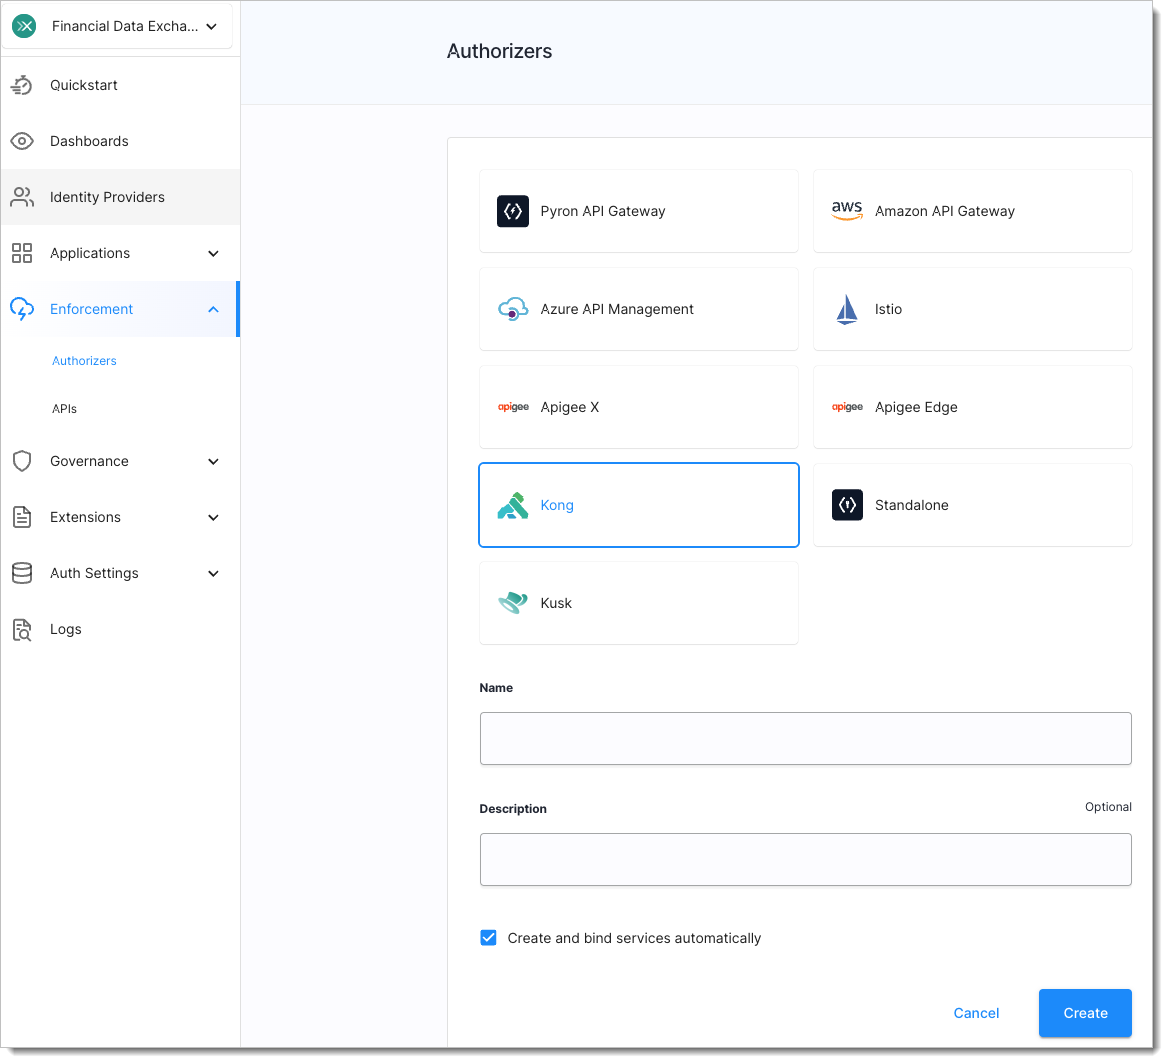The width and height of the screenshot is (1168, 1063).
Task: Click the Applications grid icon
Action: click(22, 253)
